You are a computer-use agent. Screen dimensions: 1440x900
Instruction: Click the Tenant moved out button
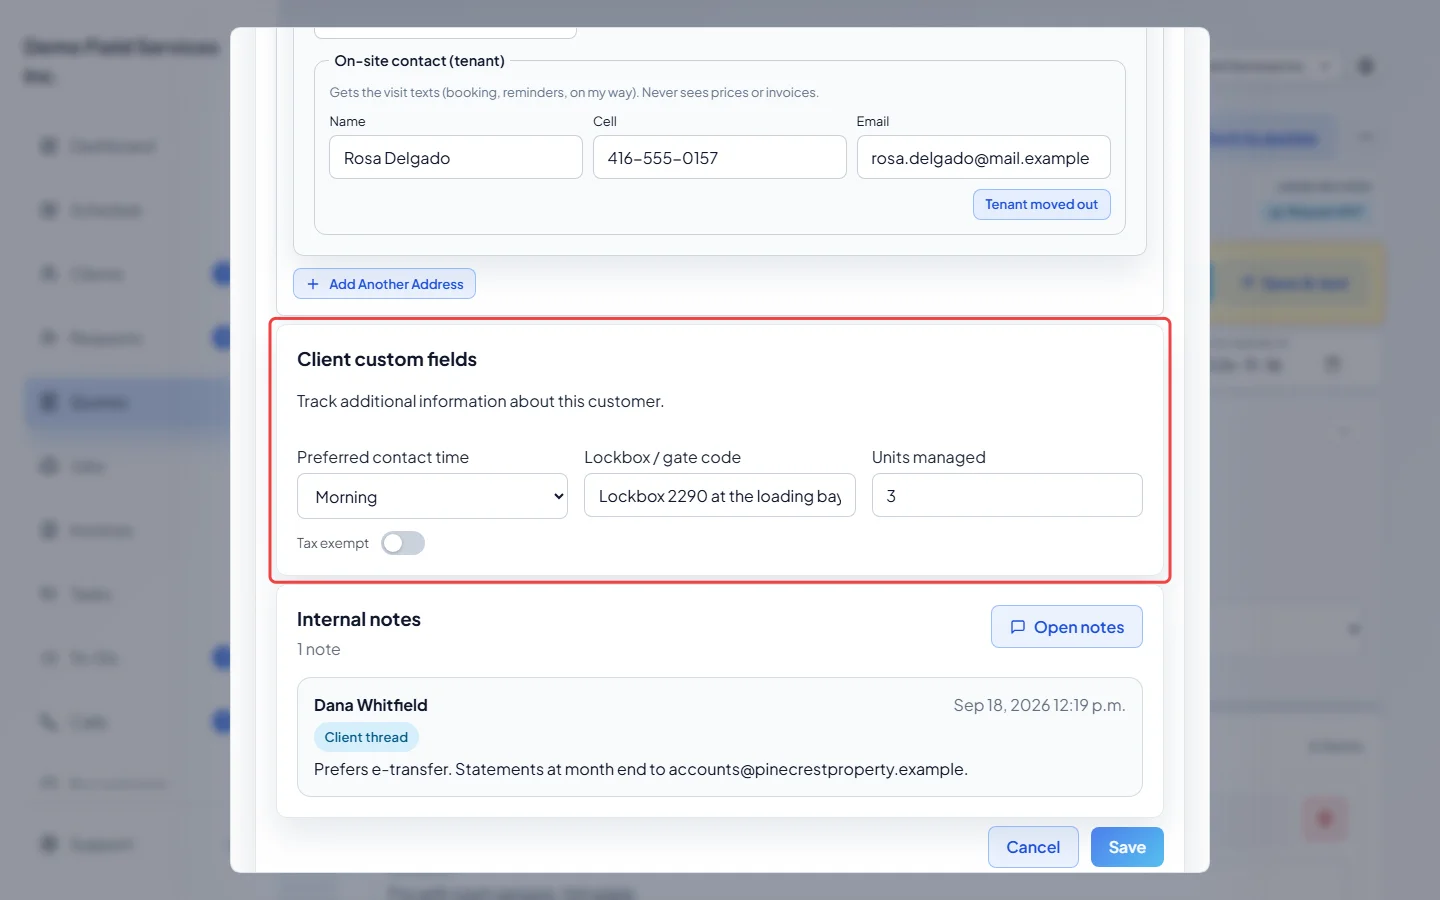click(1042, 204)
